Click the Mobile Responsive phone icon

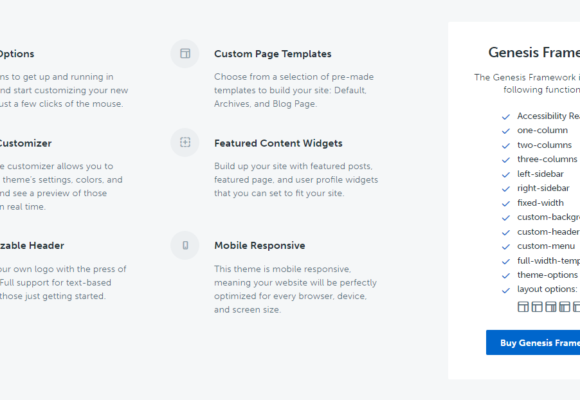pyautogui.click(x=185, y=245)
